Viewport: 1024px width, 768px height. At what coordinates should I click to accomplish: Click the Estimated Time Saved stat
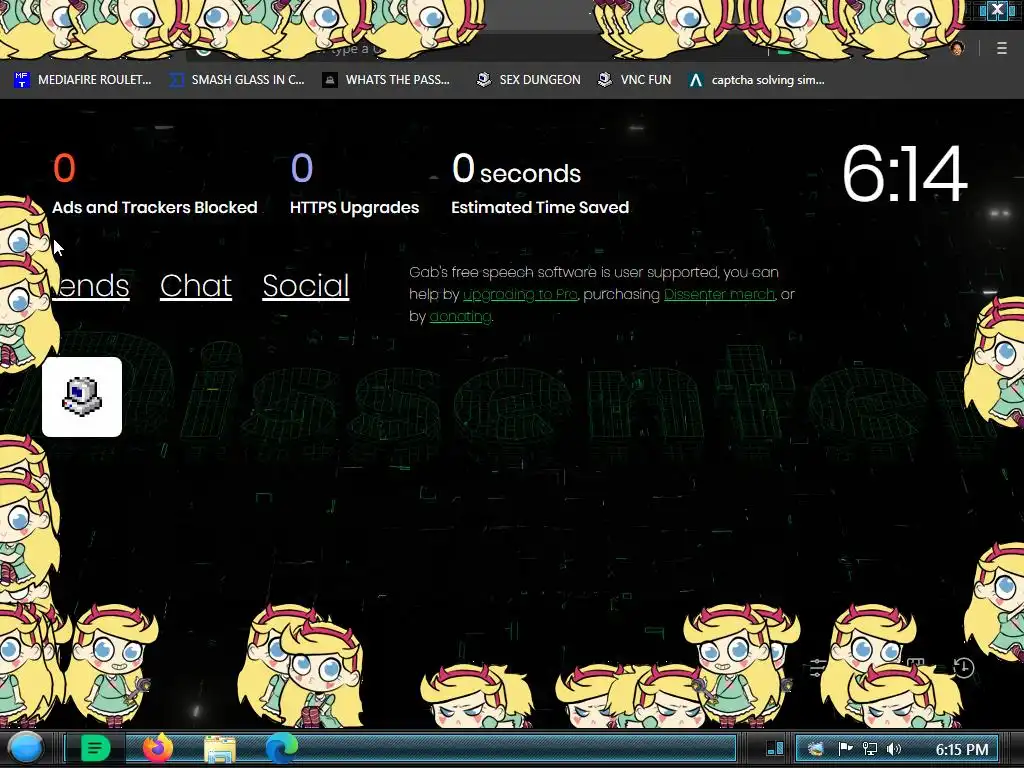click(540, 184)
